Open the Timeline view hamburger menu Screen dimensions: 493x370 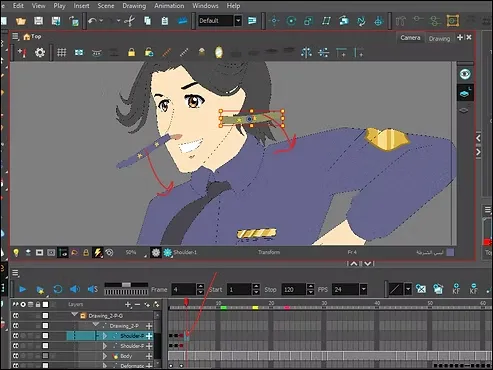(15, 273)
